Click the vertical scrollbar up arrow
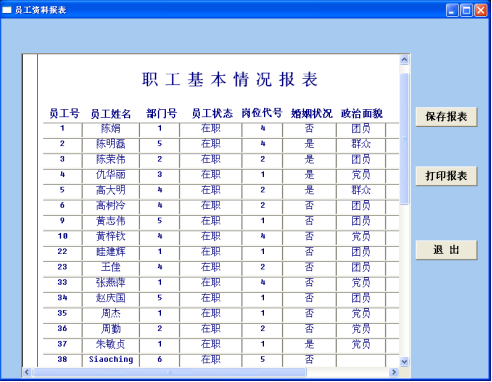492x382 pixels. [x=404, y=59]
